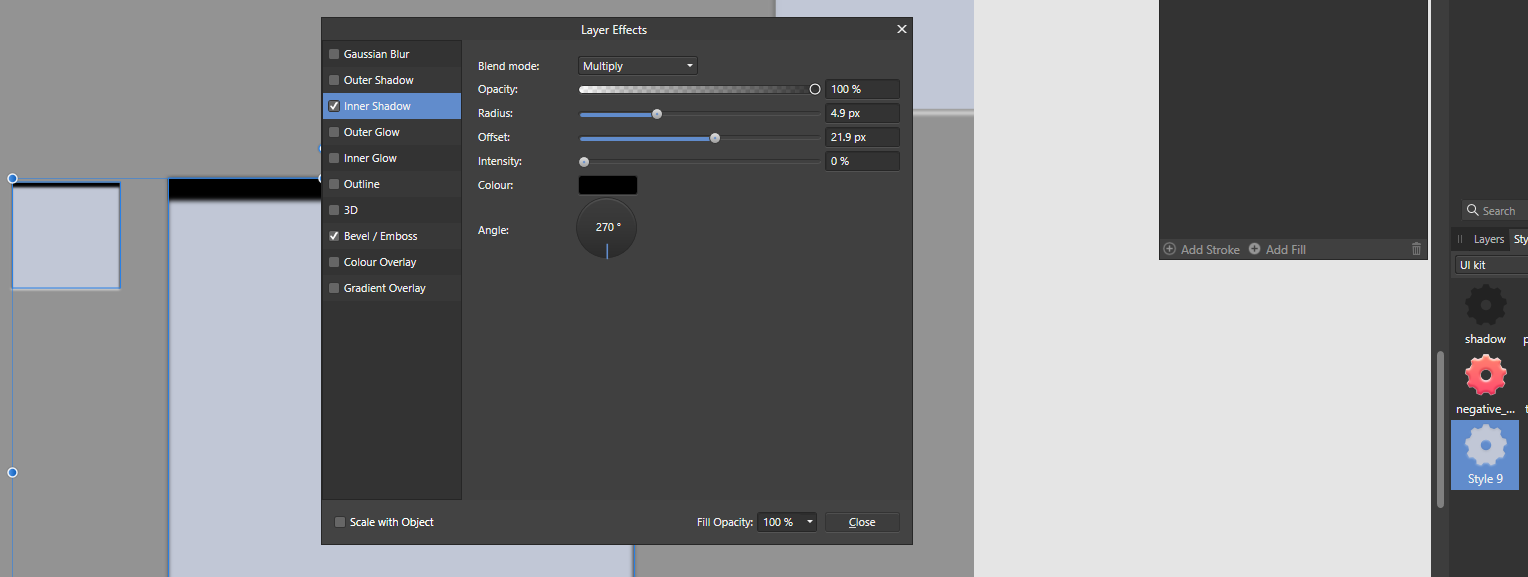This screenshot has height=577, width=1528.
Task: Click the Intensity slider handle
Action: [584, 161]
